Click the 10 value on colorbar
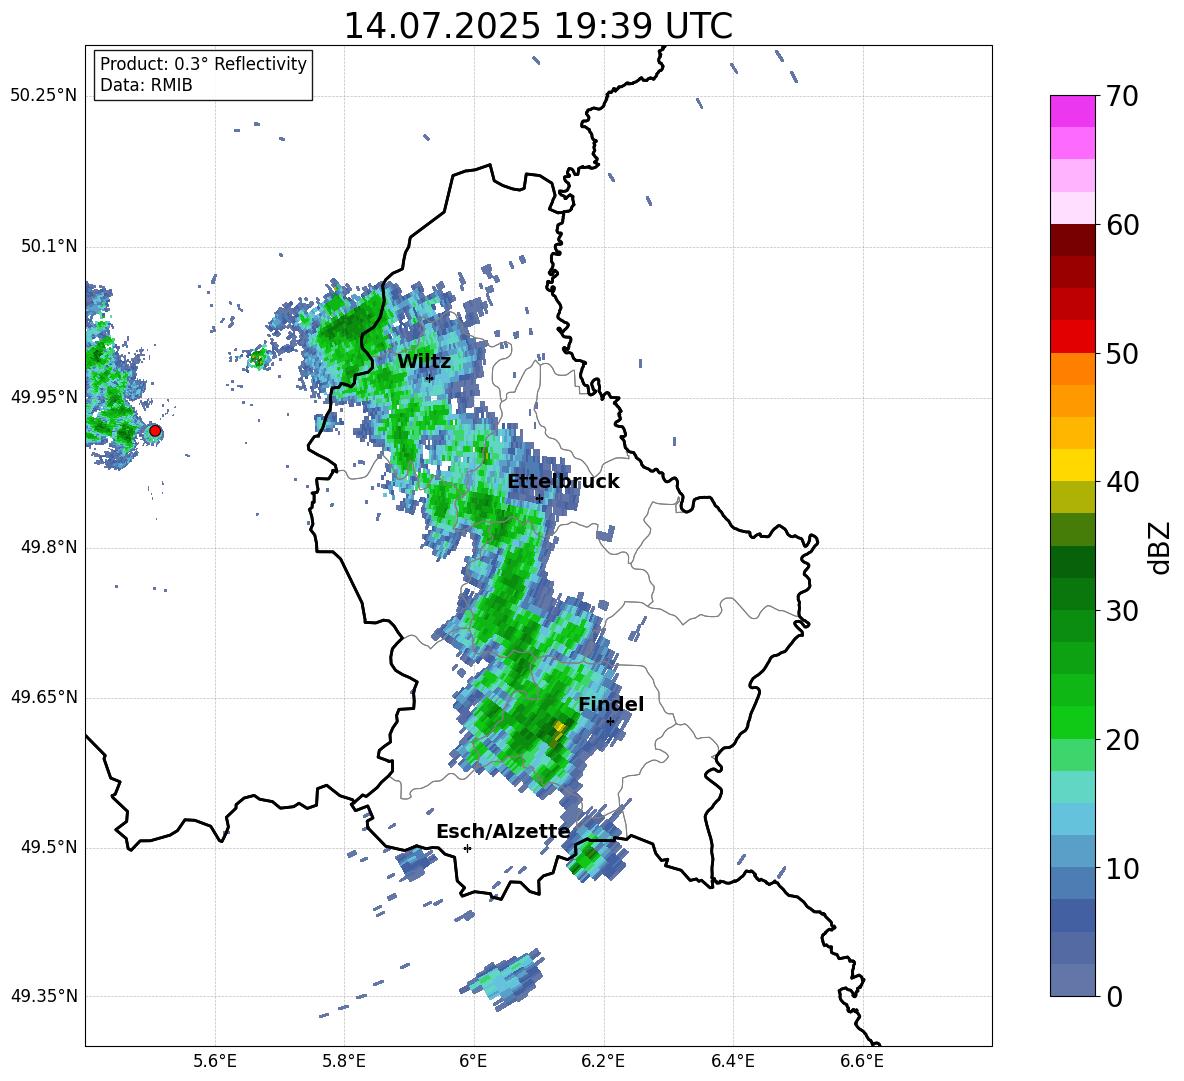Screen dimensions: 1184x1081 (1122, 868)
